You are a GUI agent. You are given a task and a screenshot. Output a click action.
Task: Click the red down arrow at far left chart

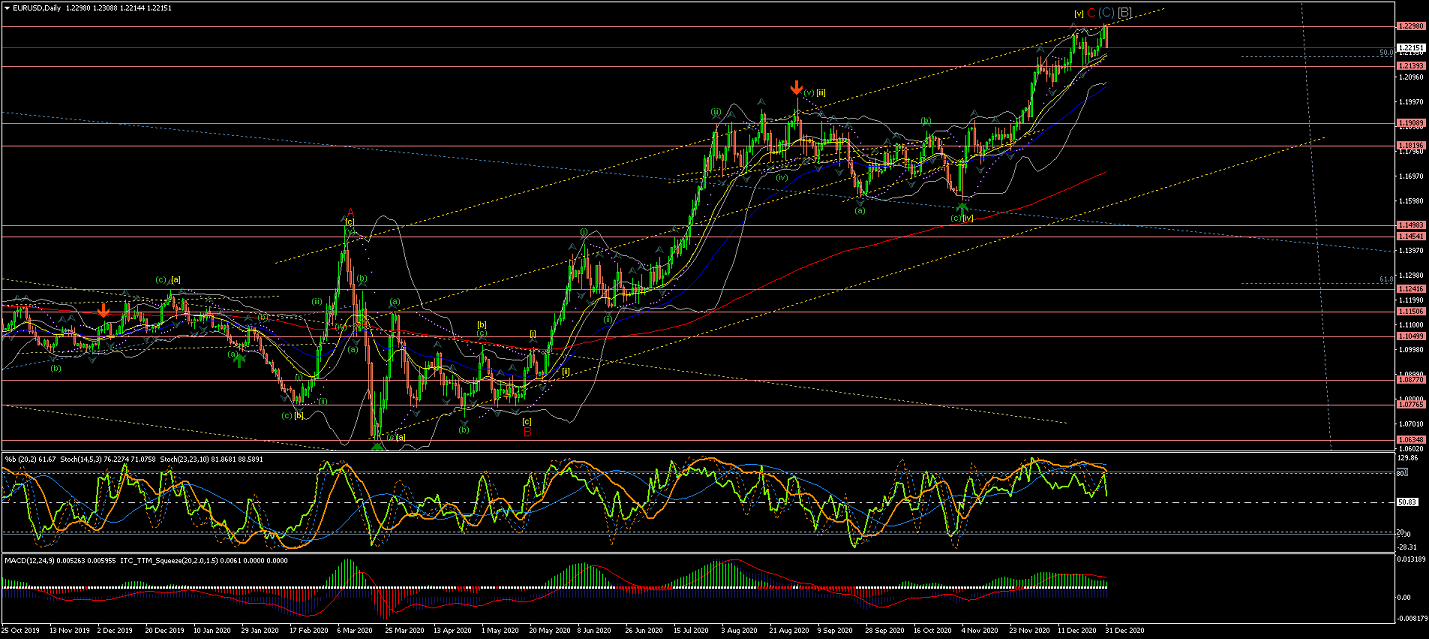[104, 312]
